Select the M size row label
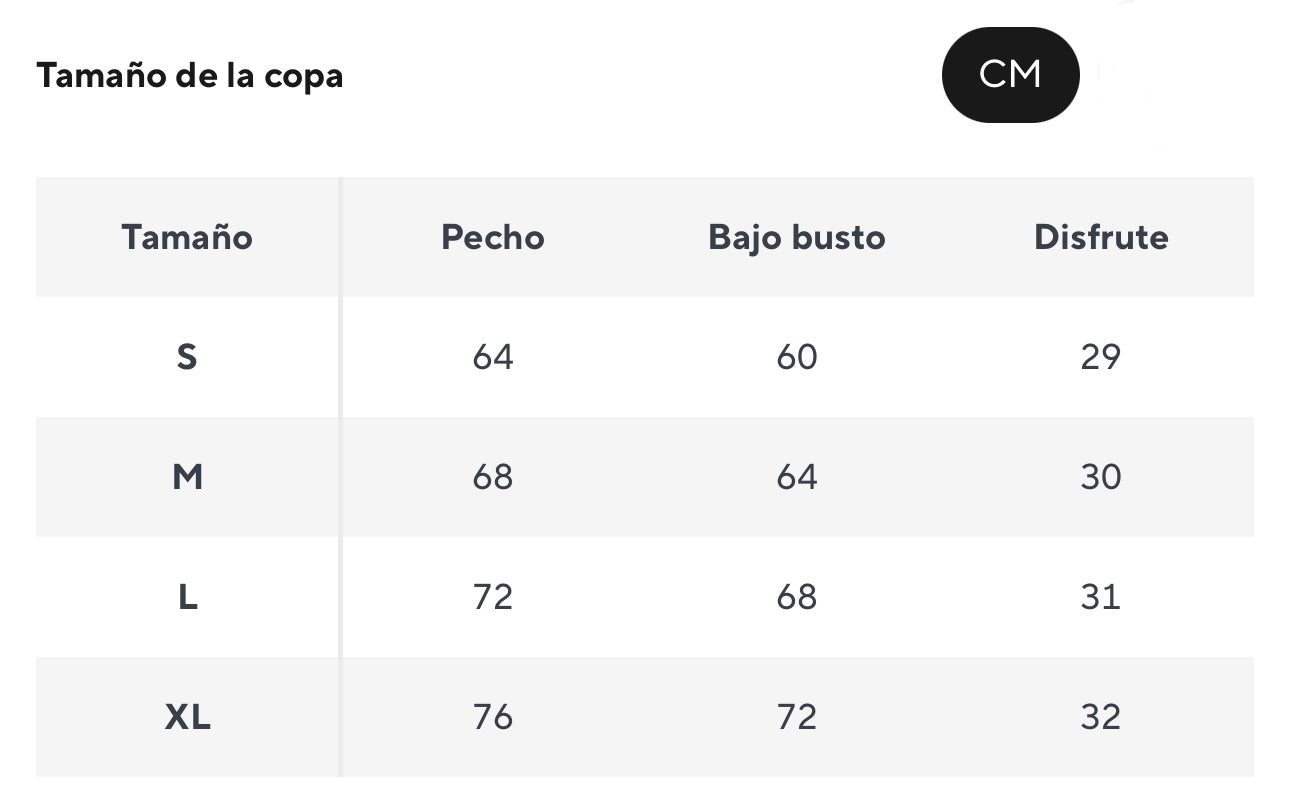 tap(187, 477)
